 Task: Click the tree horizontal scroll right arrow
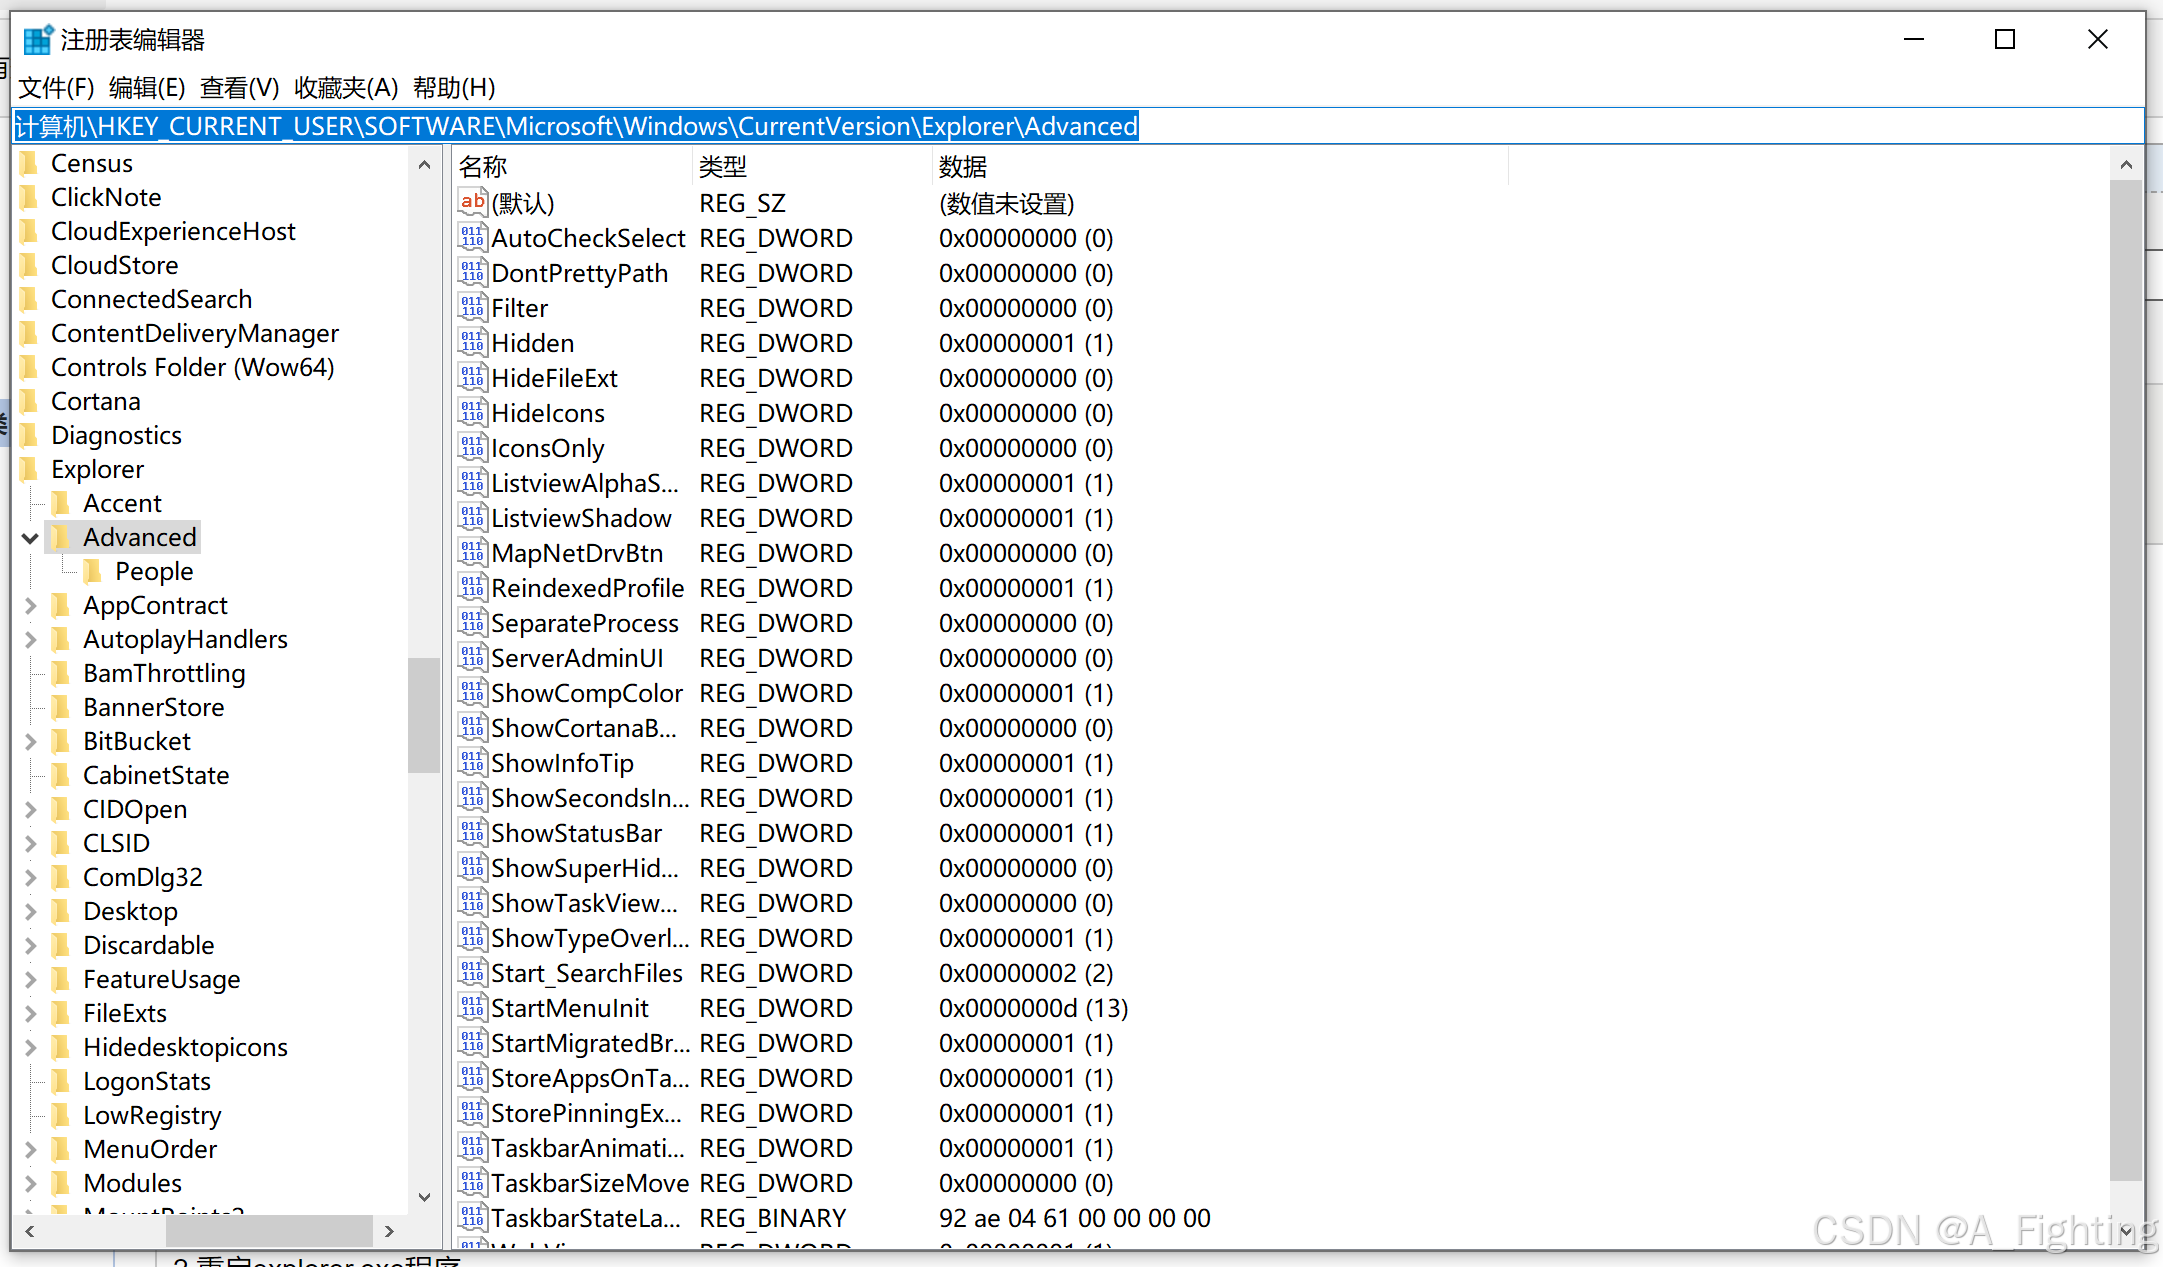(389, 1231)
